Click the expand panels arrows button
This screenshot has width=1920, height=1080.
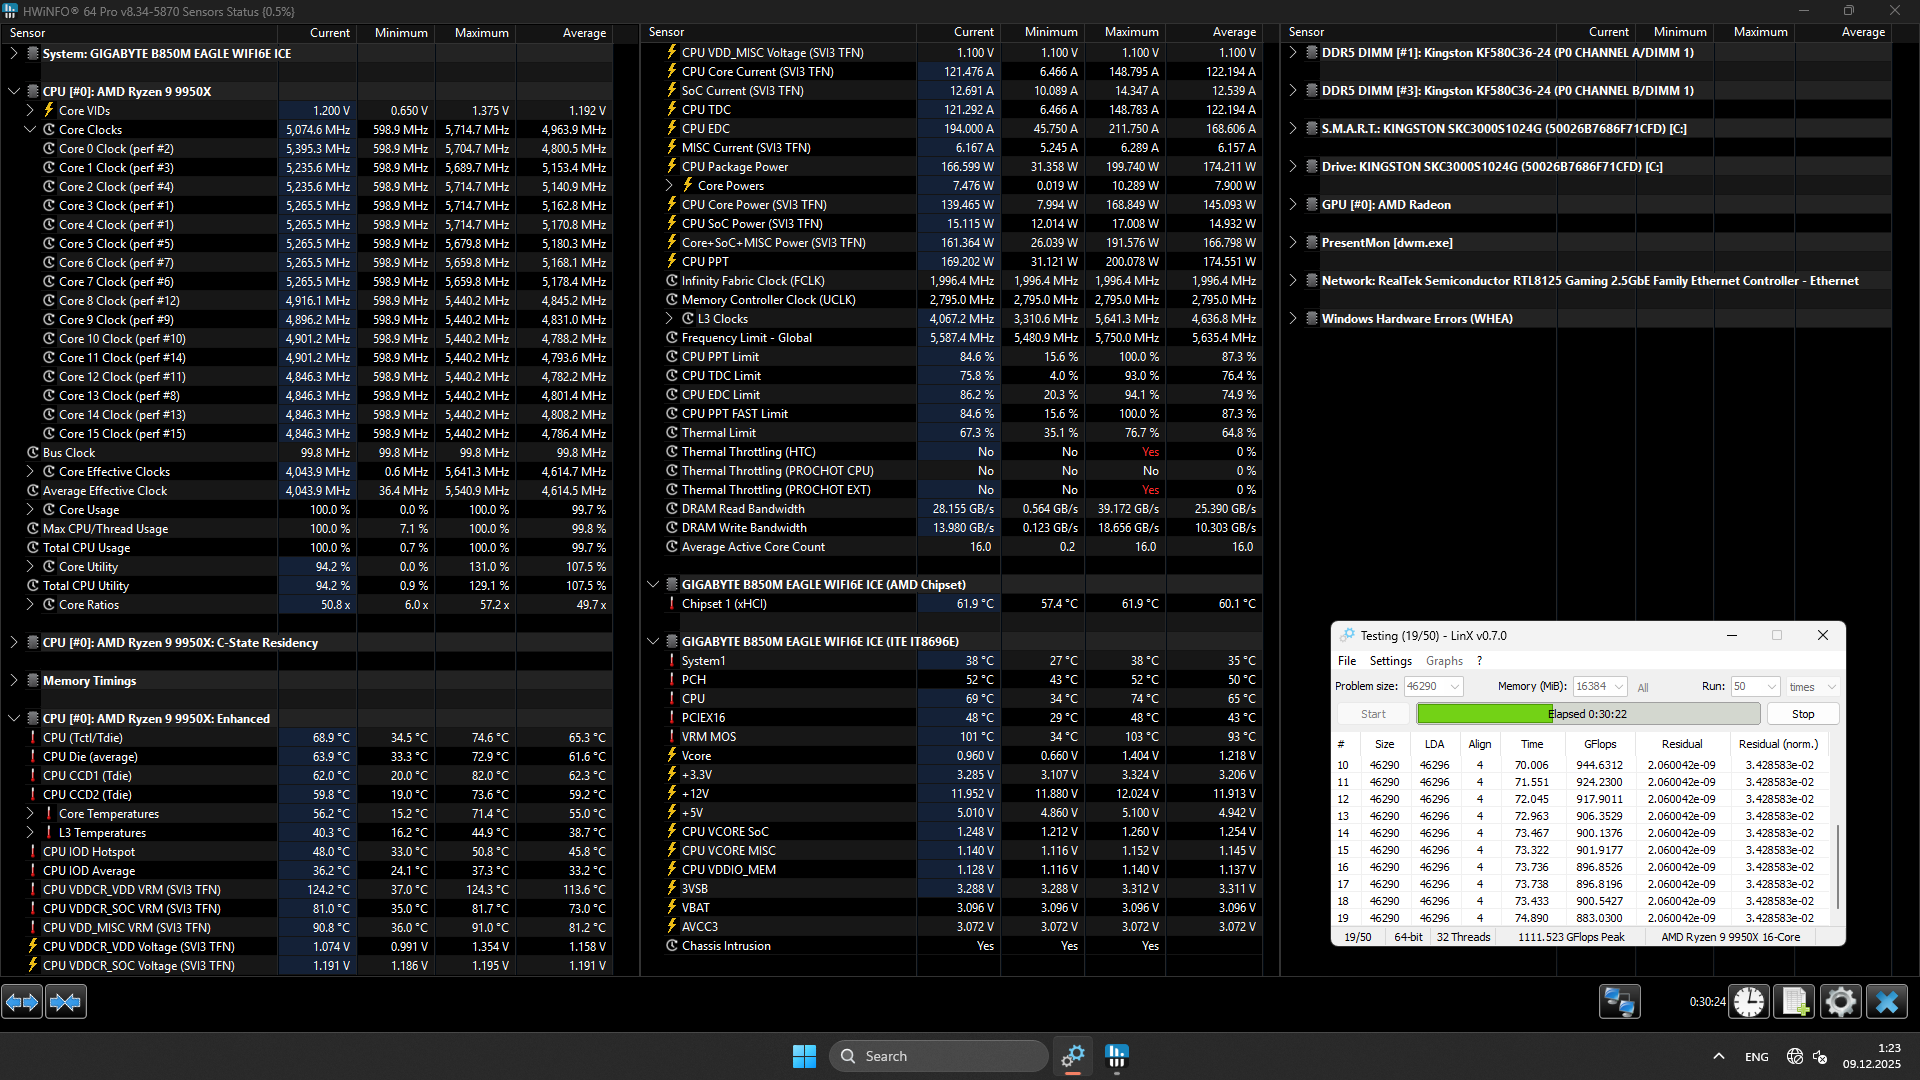[22, 1002]
